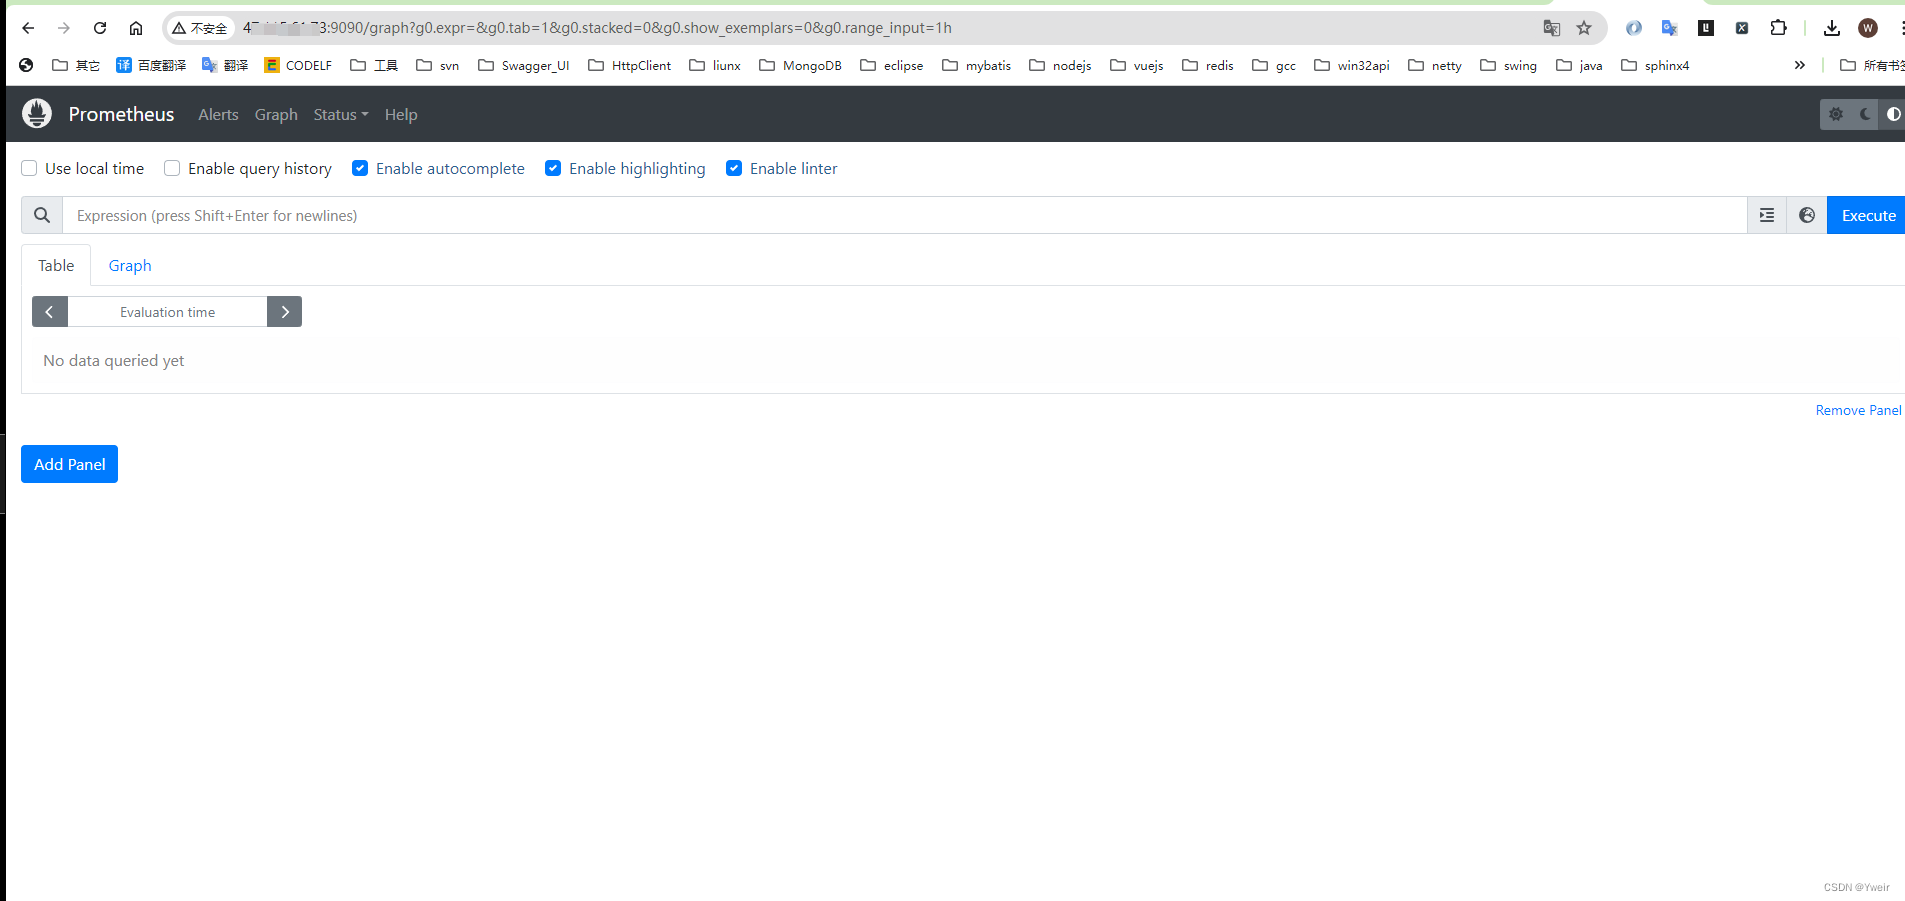Expand the Status dropdown menu
This screenshot has width=1905, height=901.
341,114
